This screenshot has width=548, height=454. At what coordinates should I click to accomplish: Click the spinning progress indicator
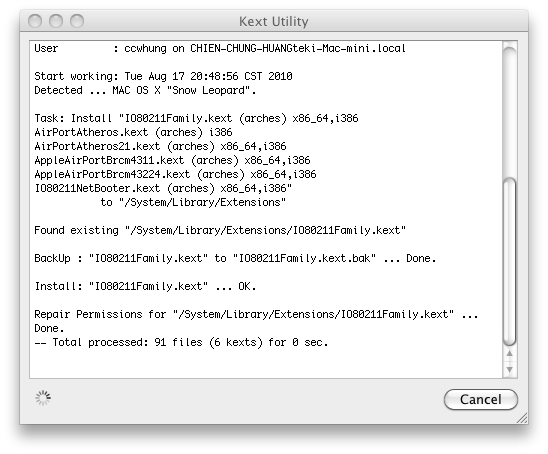tap(43, 398)
